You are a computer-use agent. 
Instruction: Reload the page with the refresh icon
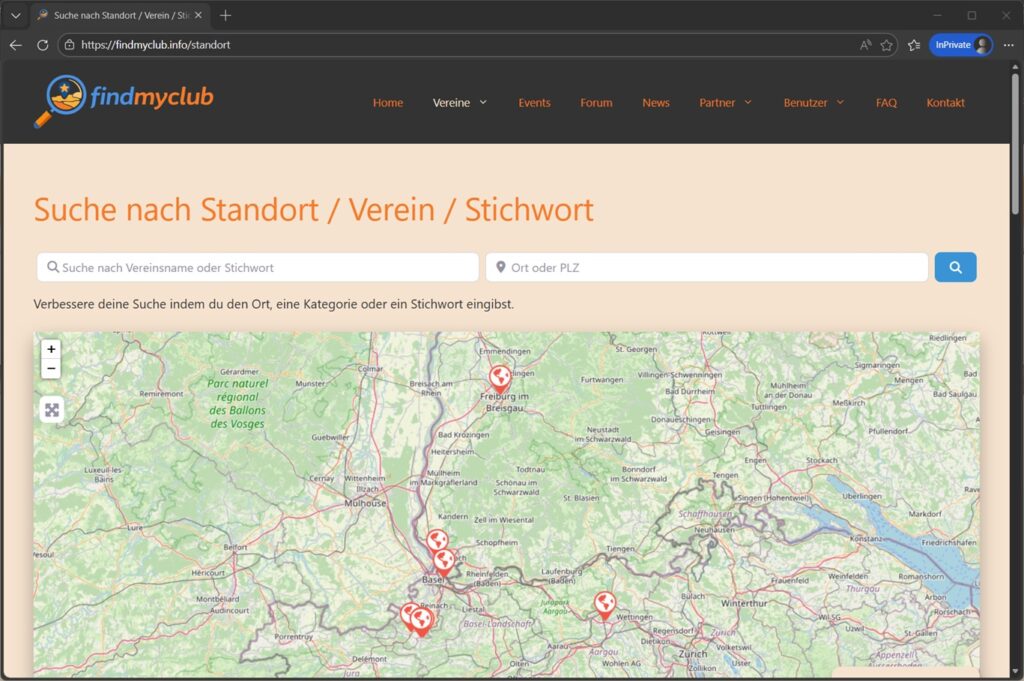[41, 44]
